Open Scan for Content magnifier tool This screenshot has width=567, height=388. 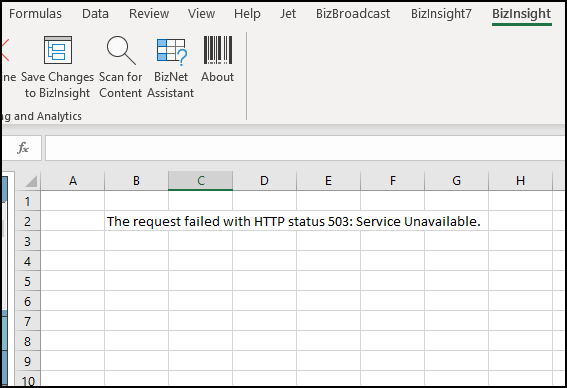[121, 50]
